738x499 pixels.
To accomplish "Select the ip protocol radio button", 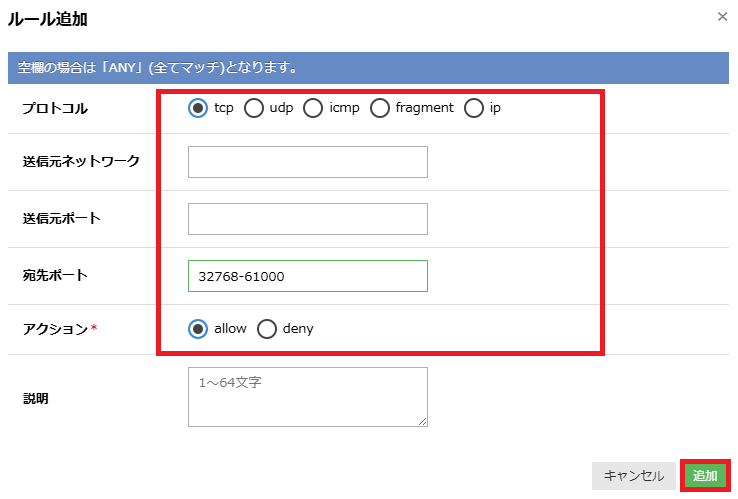I will 474,108.
